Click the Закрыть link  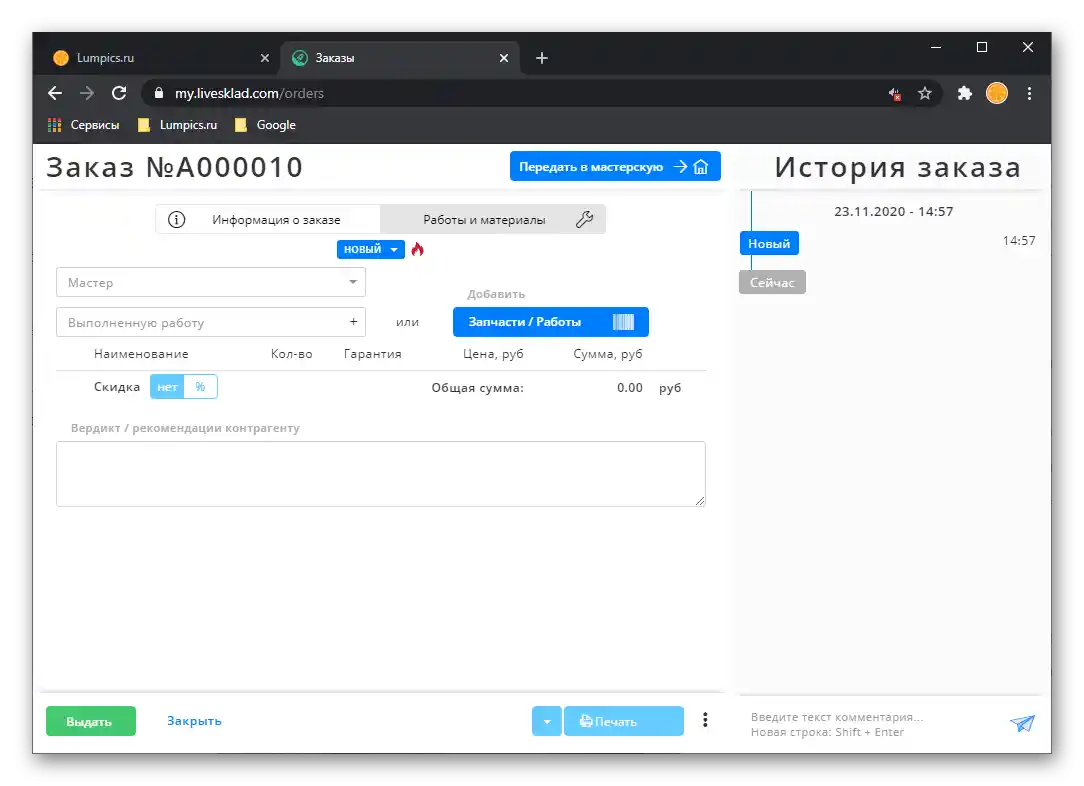pos(193,720)
